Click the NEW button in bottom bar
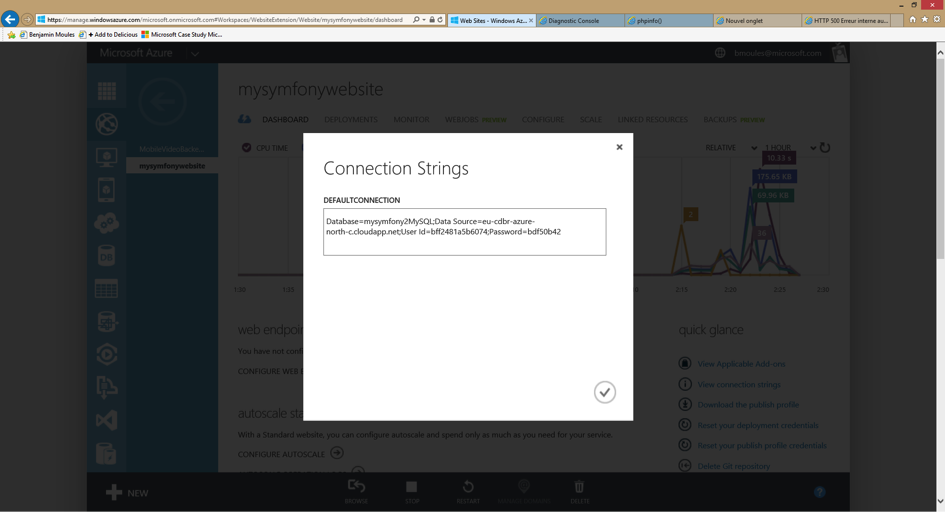The width and height of the screenshot is (945, 512). tap(127, 493)
